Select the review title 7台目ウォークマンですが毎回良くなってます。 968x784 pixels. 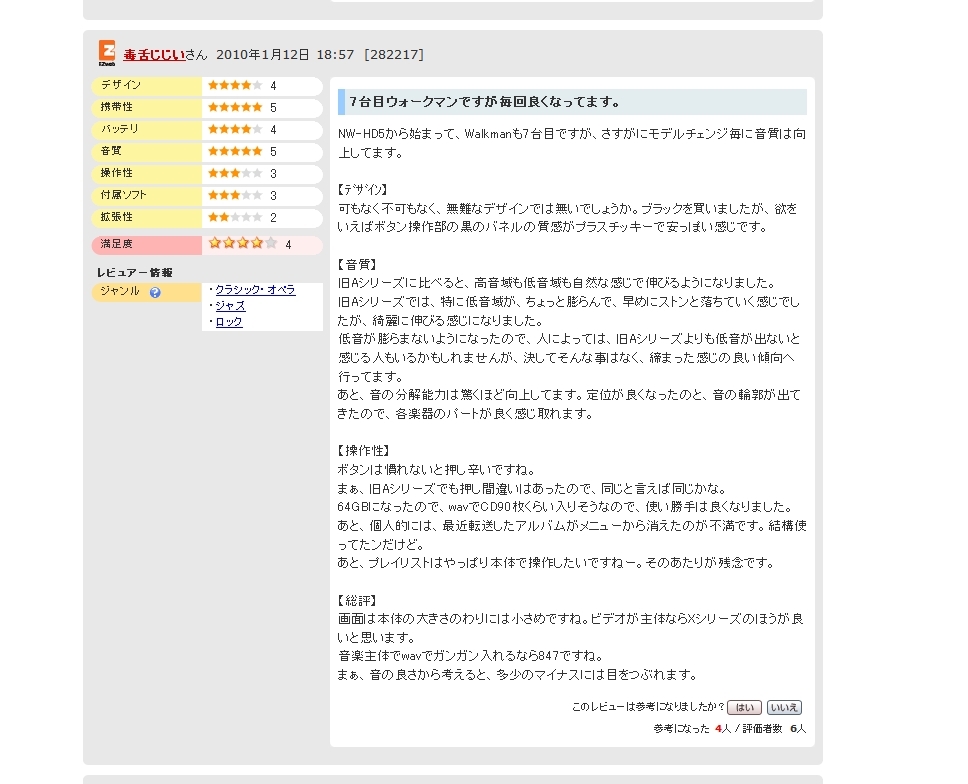coord(485,102)
